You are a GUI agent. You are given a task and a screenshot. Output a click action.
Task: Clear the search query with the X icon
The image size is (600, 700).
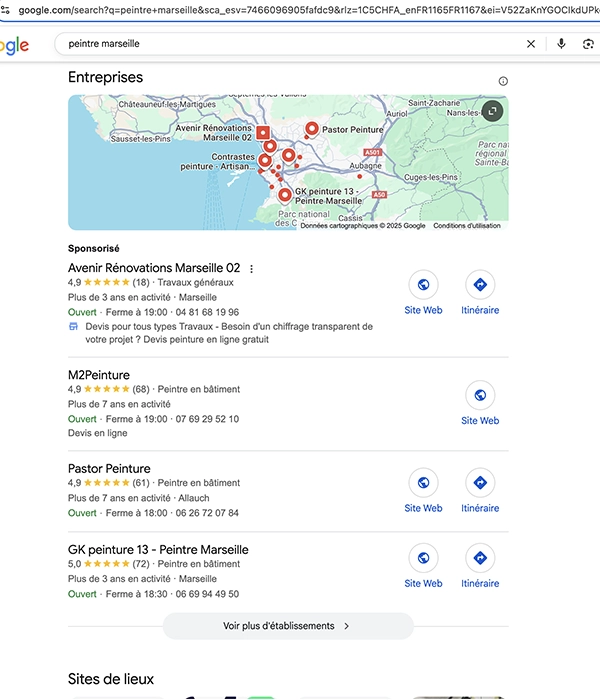coord(531,44)
